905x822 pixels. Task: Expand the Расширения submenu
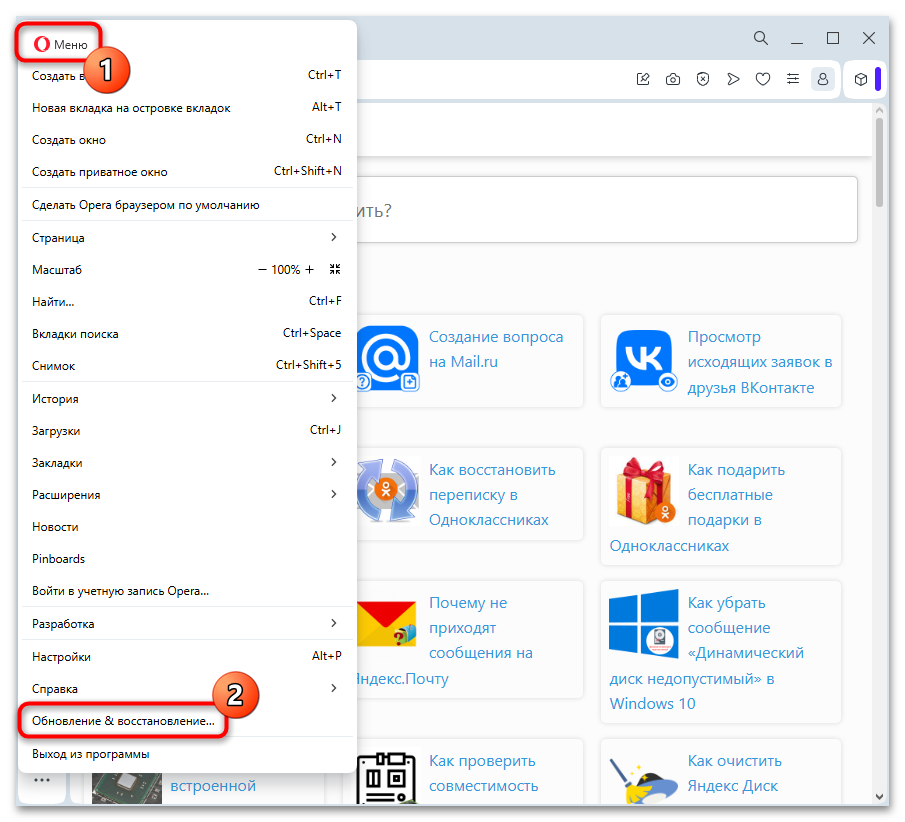pos(187,495)
